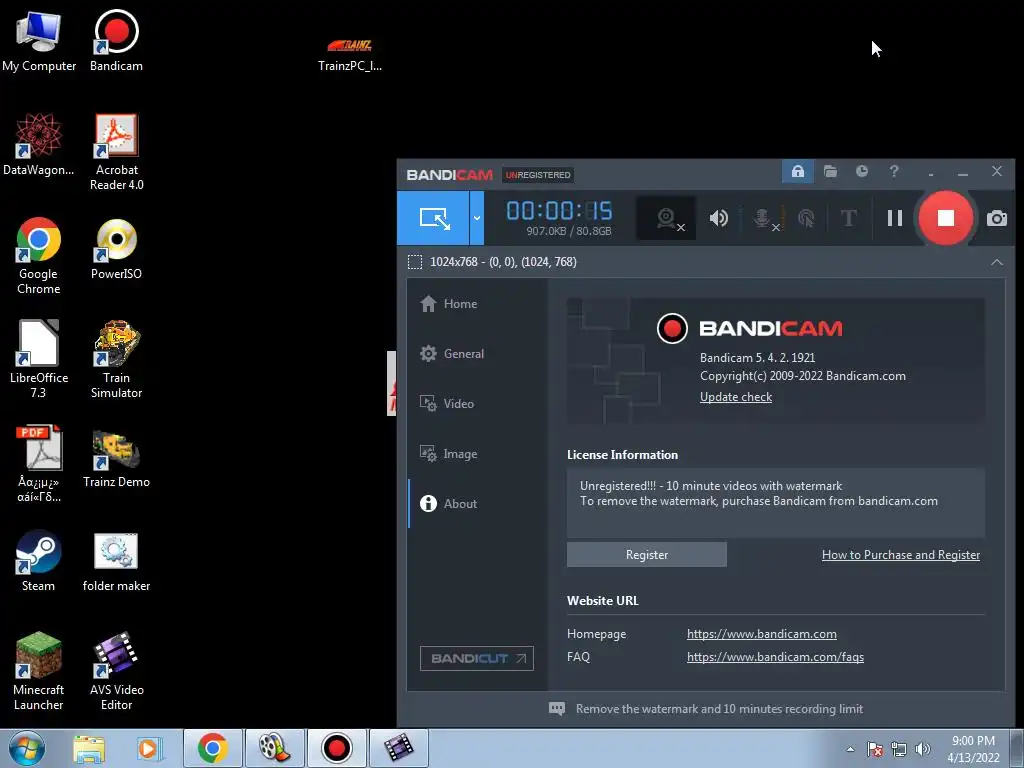
Task: Select the Train Simulator shortcut
Action: [x=116, y=359]
